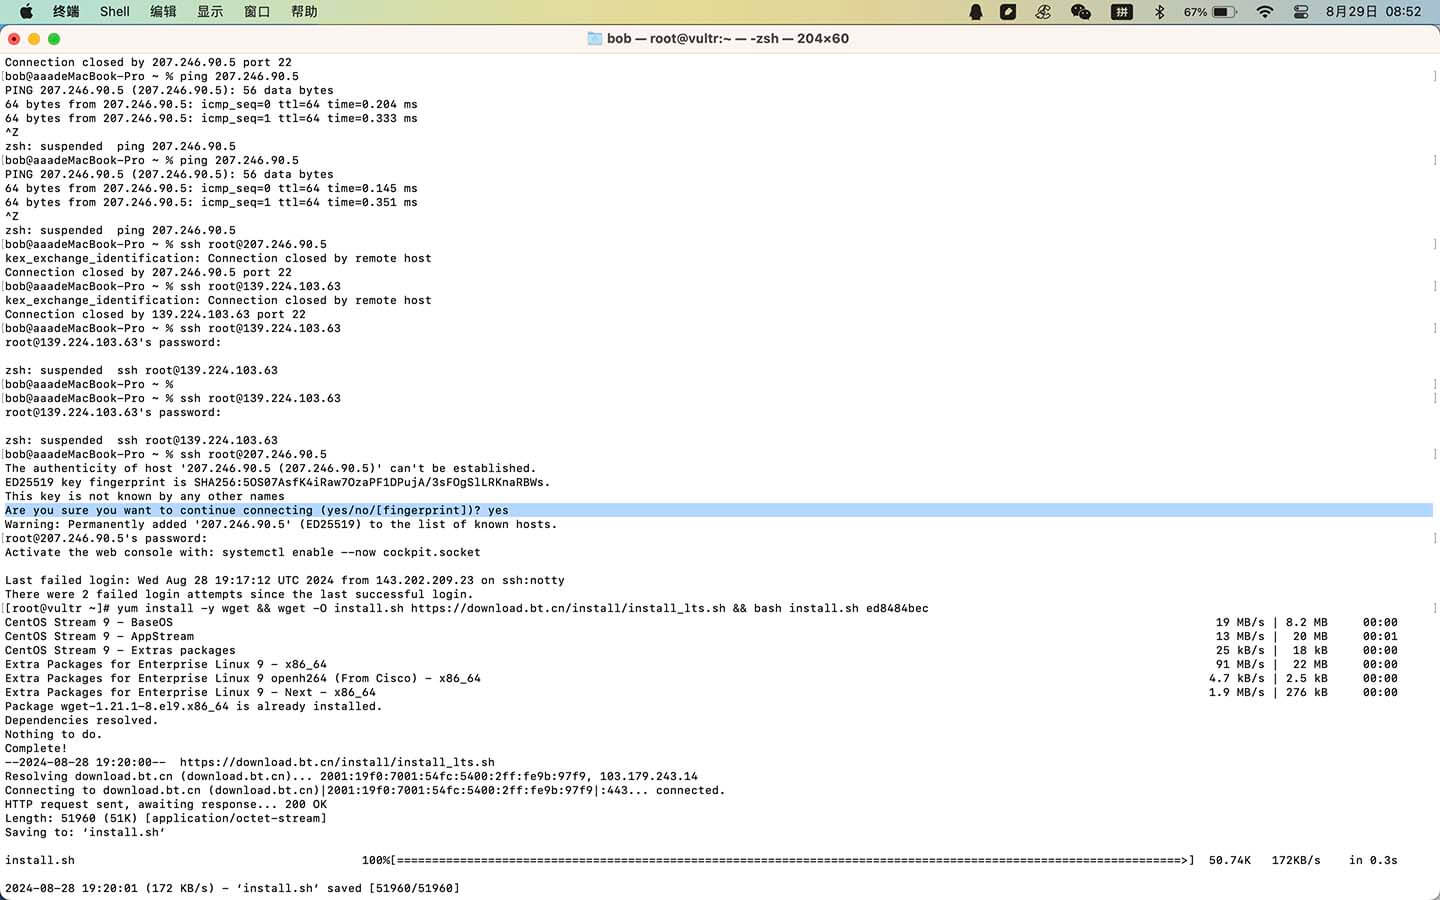
Task: Click the install.sh 100% download progress bar
Action: point(778,860)
